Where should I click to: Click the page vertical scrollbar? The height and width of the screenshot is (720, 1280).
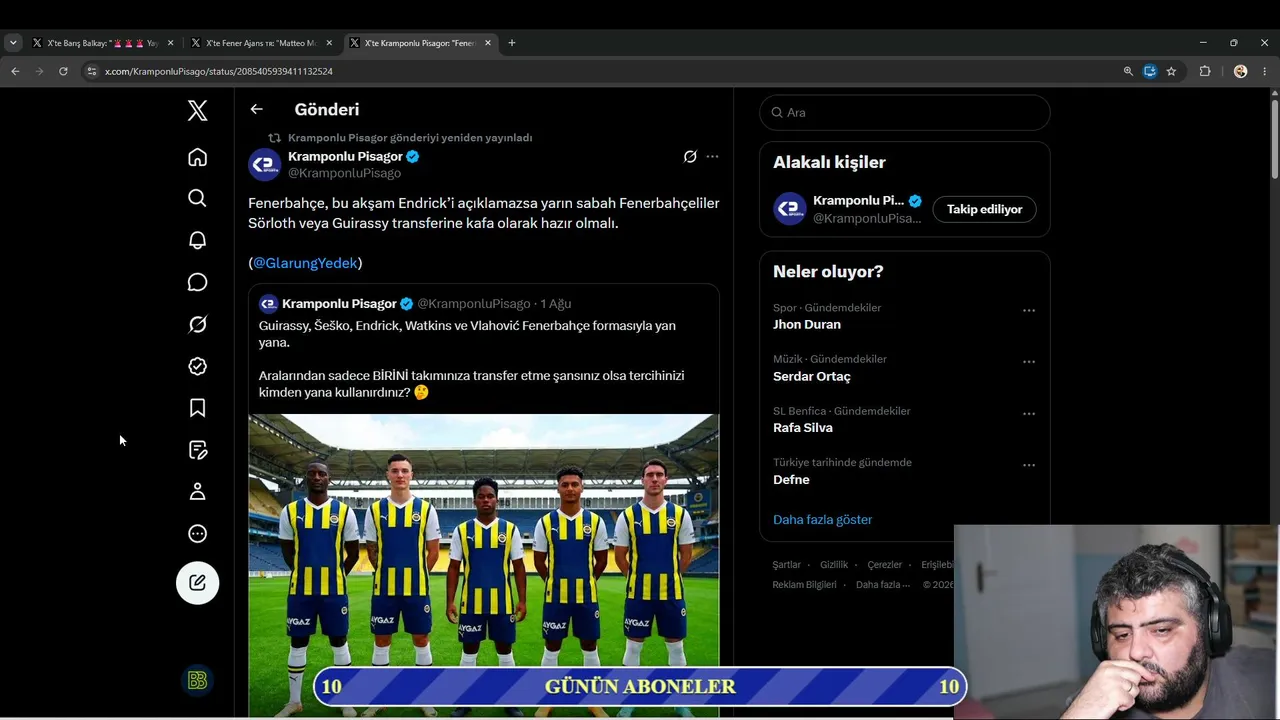[1275, 139]
